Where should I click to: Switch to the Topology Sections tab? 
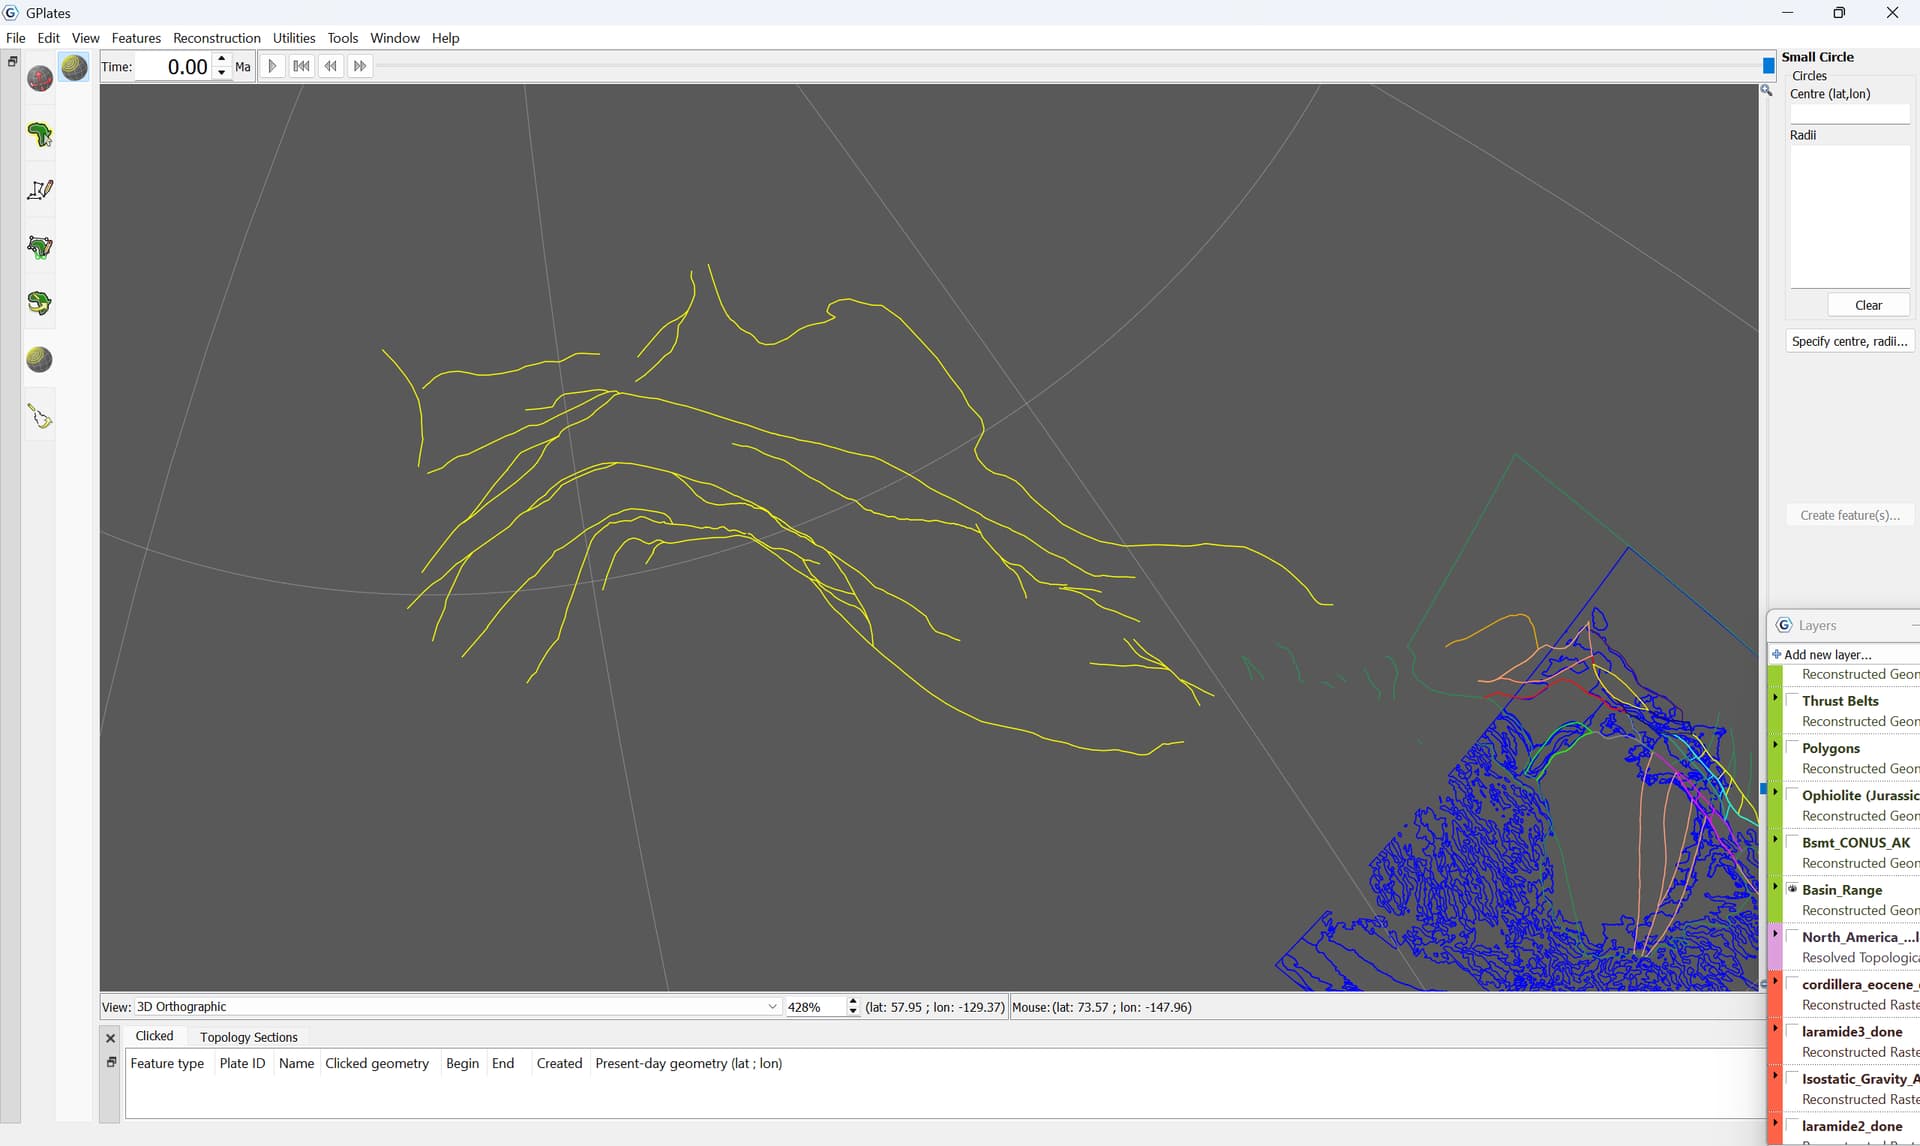click(x=248, y=1037)
